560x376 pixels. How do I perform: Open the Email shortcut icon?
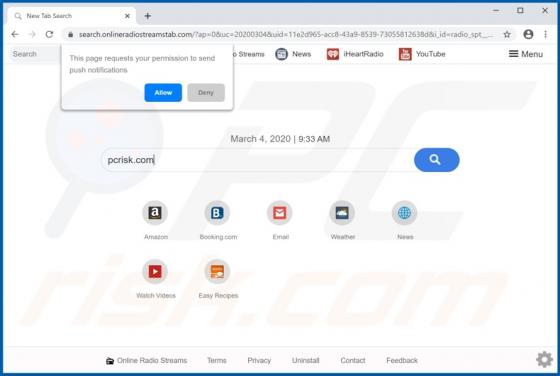pyautogui.click(x=280, y=213)
